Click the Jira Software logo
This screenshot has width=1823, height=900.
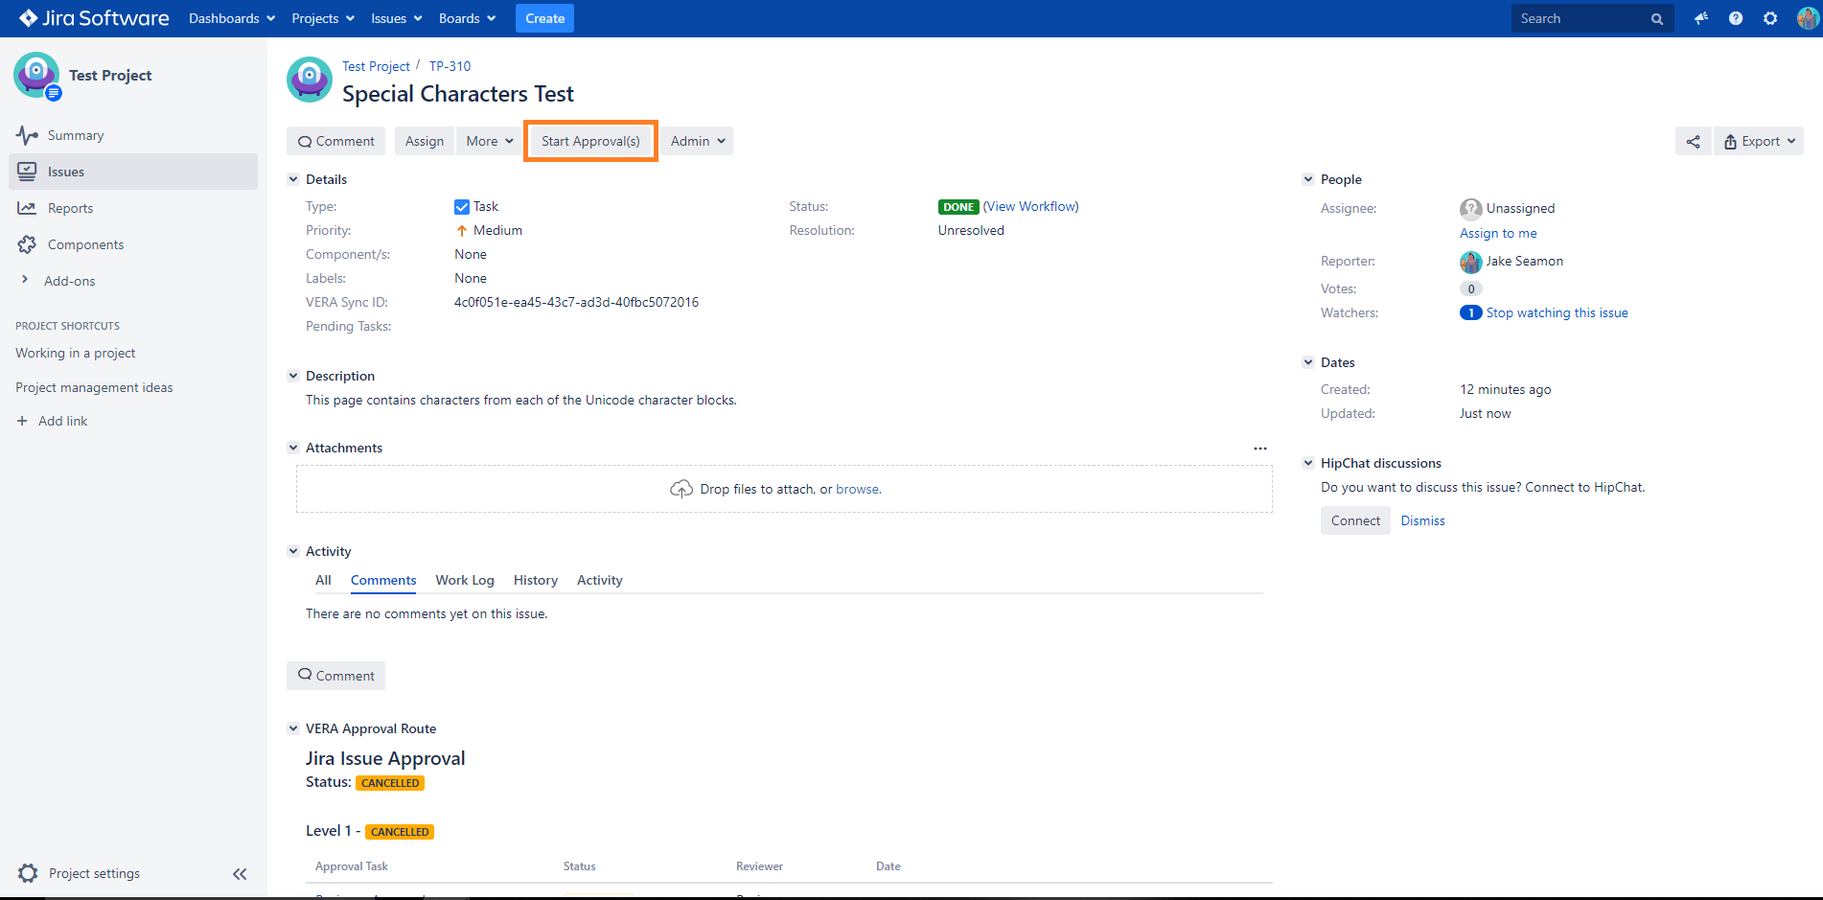click(x=94, y=18)
